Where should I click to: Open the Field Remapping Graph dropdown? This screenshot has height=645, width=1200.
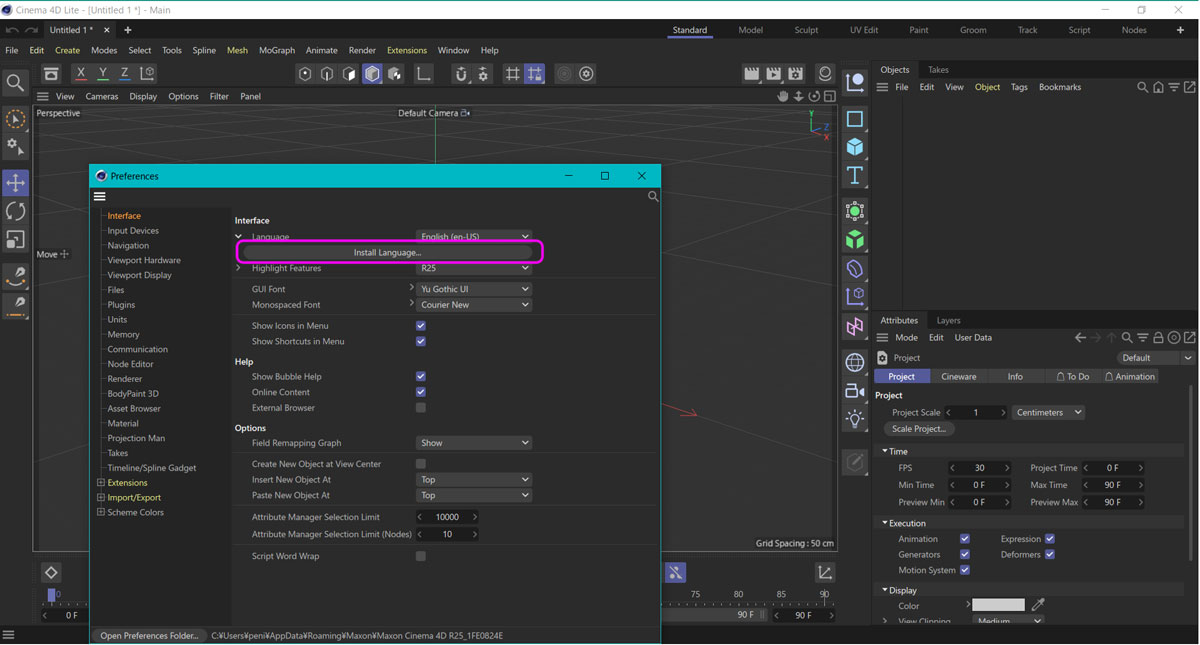[474, 443]
